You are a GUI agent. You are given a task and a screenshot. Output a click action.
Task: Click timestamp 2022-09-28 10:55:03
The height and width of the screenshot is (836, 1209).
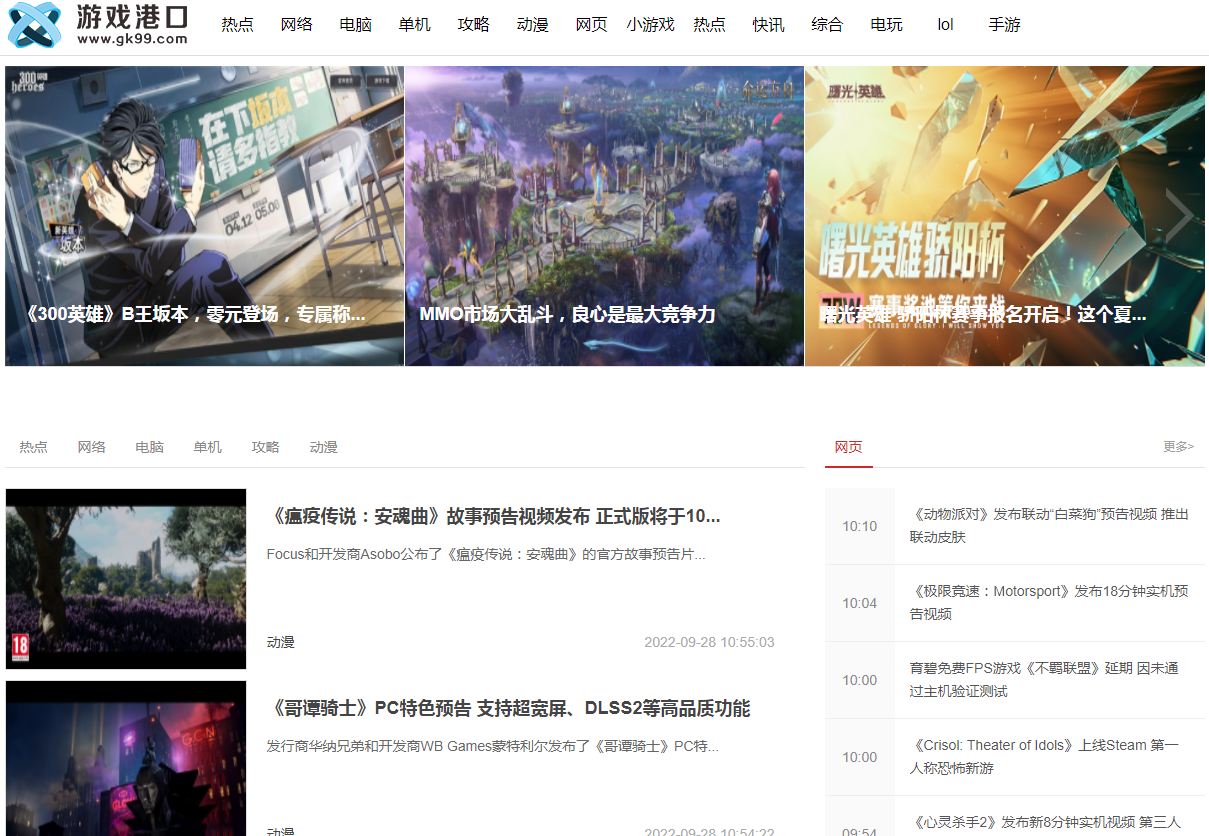(x=709, y=642)
